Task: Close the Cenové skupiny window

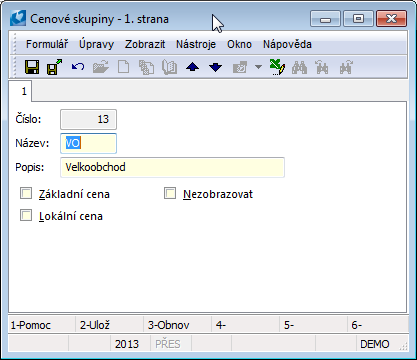Action: click(391, 18)
